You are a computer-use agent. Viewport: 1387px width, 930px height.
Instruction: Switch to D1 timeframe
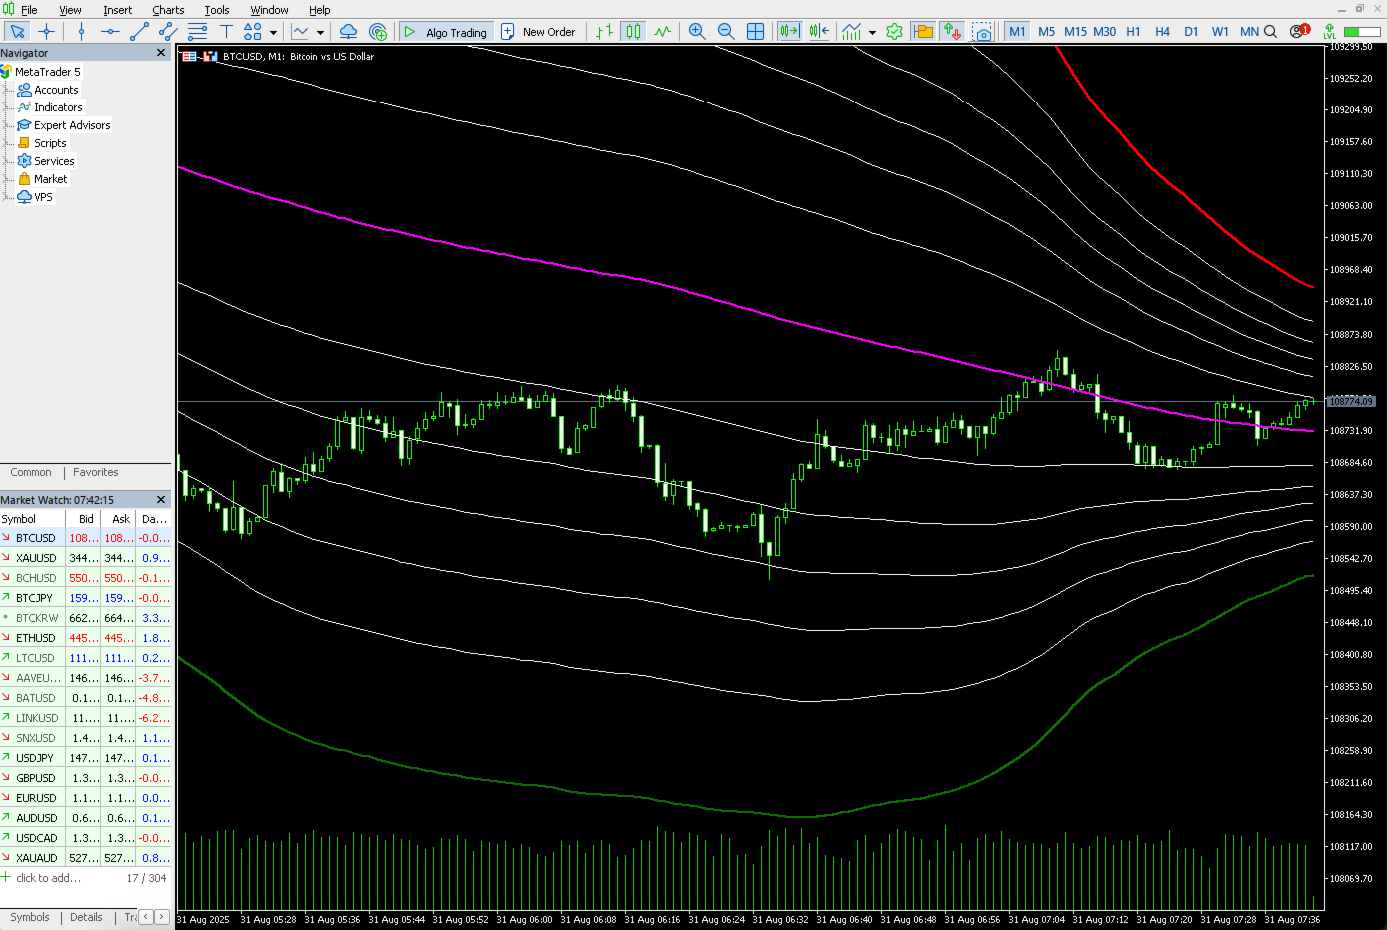click(x=1191, y=32)
